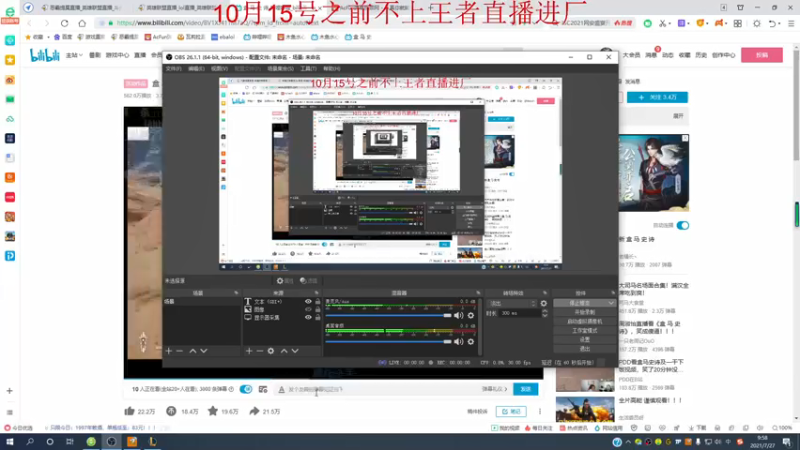Screen dimensions: 800x450
Task: Lock the 显示器采集 source
Action: pyautogui.click(x=318, y=317)
